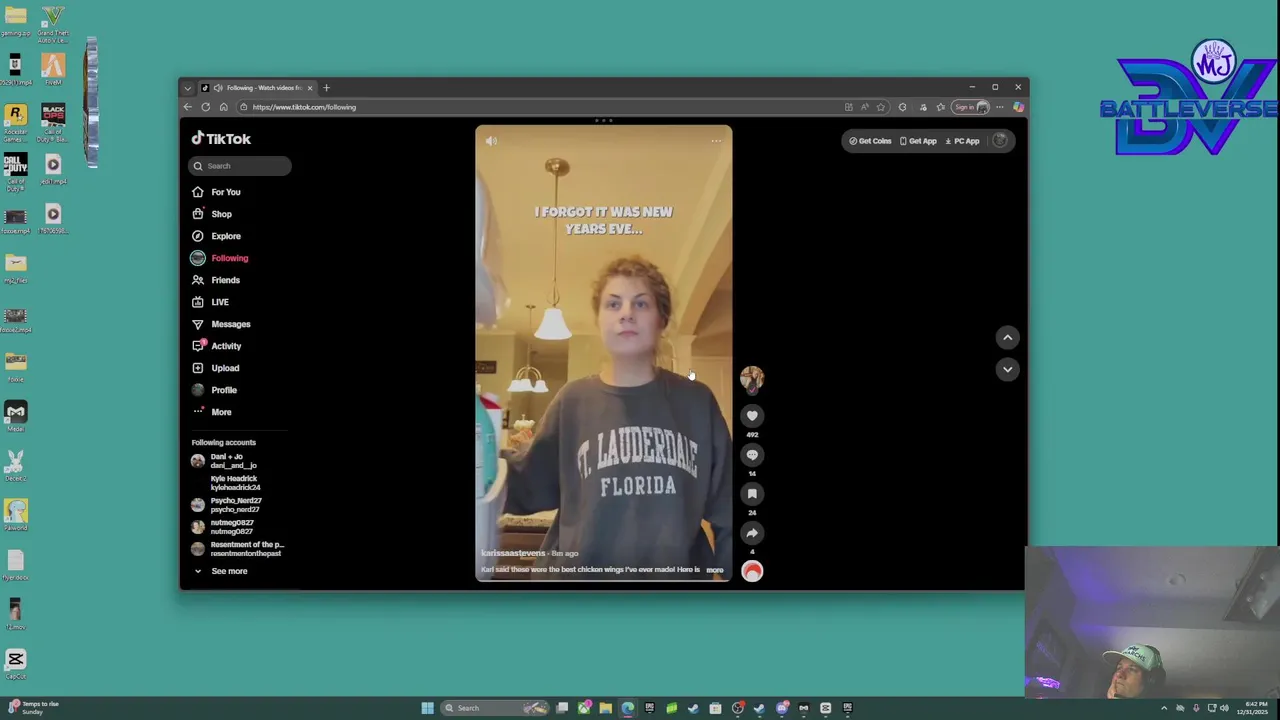Open the More options in sidebar
Screen dimensions: 1280x720
click(212, 412)
